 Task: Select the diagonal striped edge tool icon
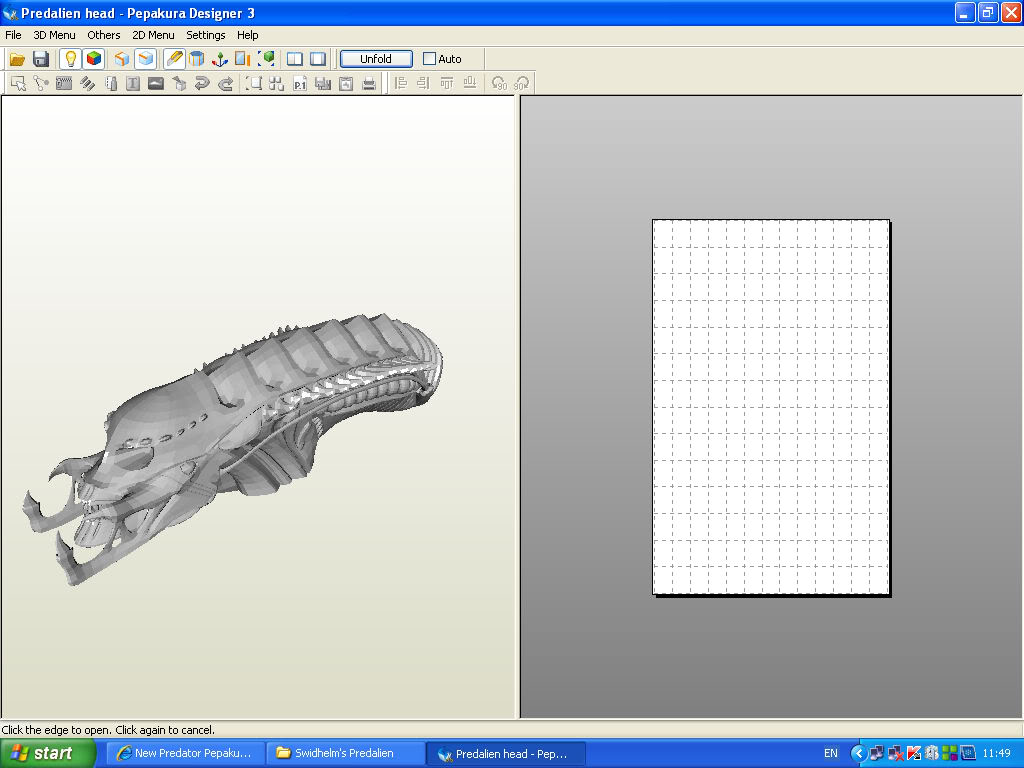(x=88, y=84)
